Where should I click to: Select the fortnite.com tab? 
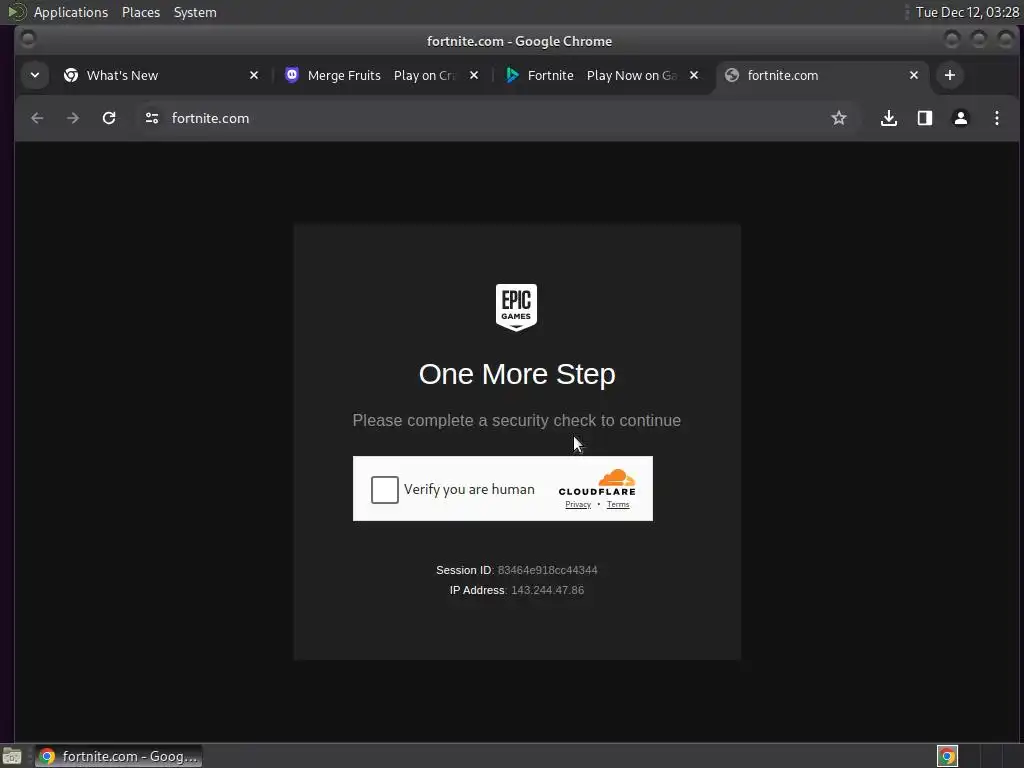coord(823,75)
